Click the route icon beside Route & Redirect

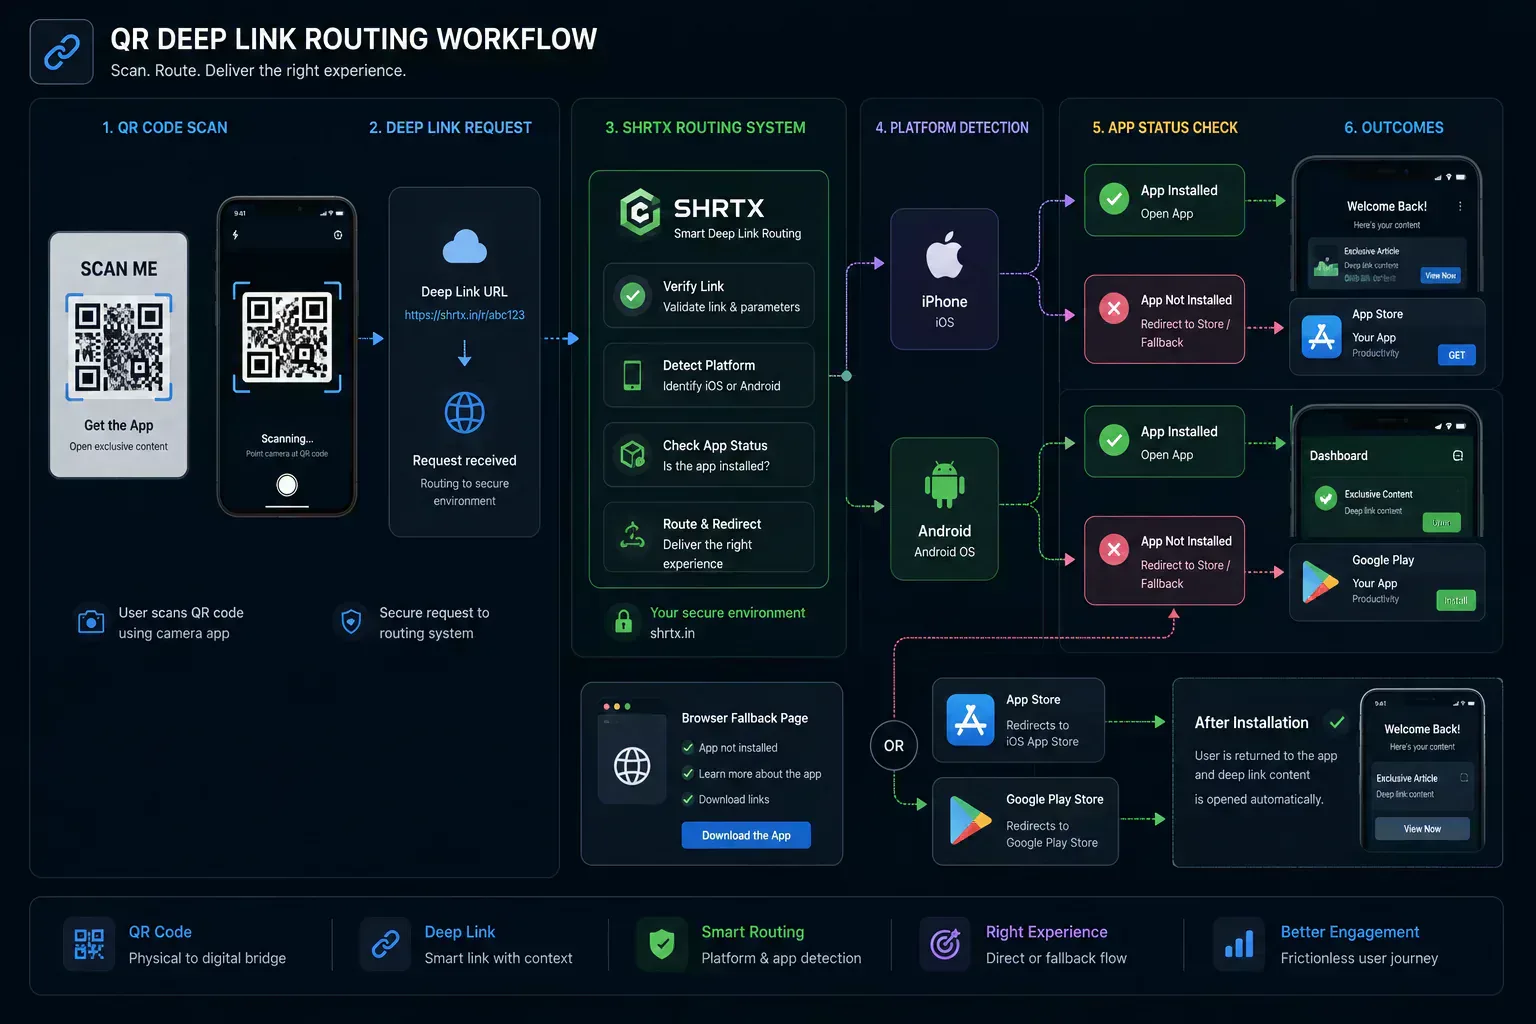[x=632, y=536]
